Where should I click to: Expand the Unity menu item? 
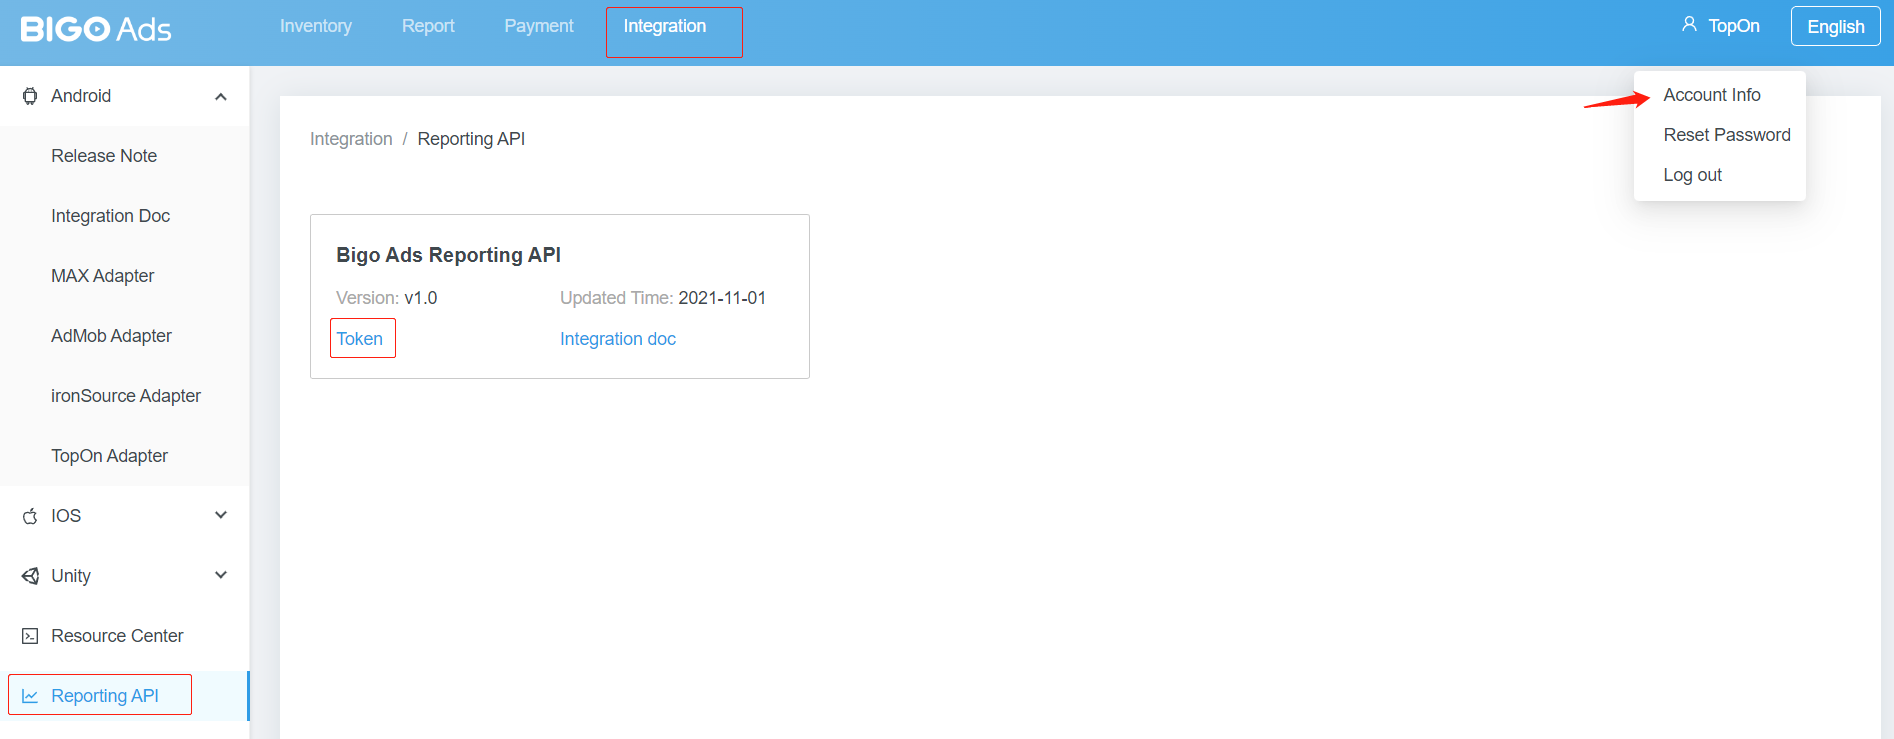[124, 576]
